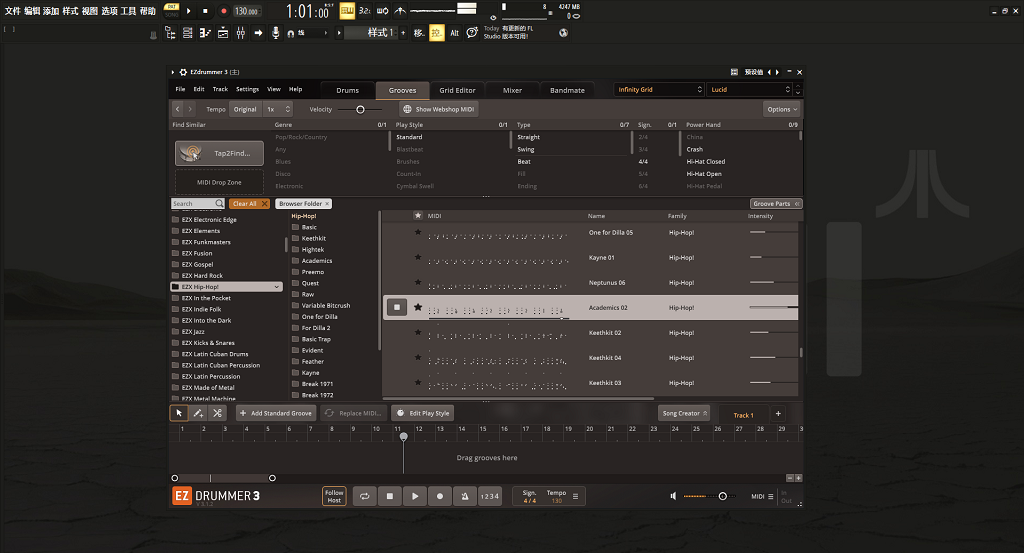The height and width of the screenshot is (553, 1024).
Task: Star the Academics 02 groove as favorite
Action: 418,308
